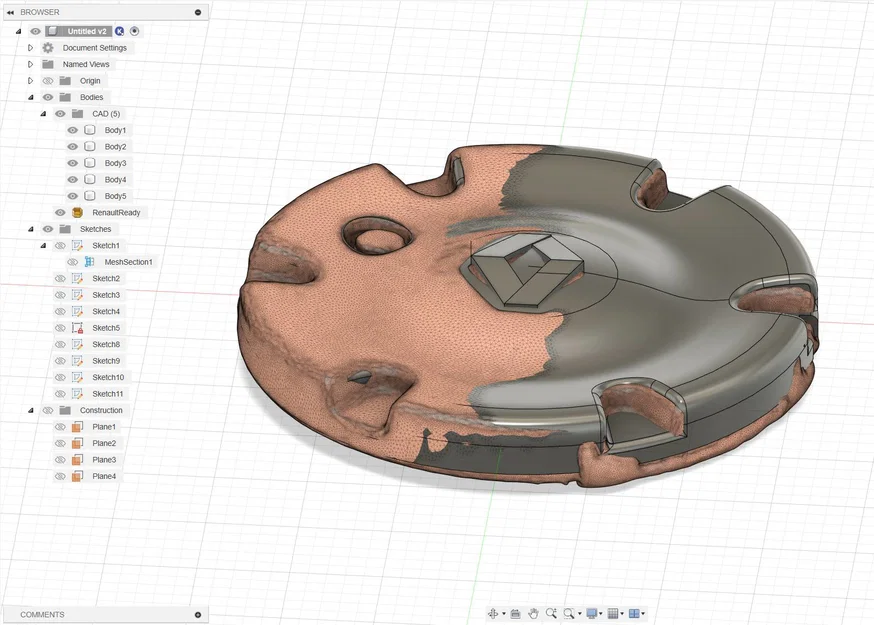Viewport: 874px width, 625px height.
Task: Click the blue K badge beside Untitled v2
Action: pos(119,31)
